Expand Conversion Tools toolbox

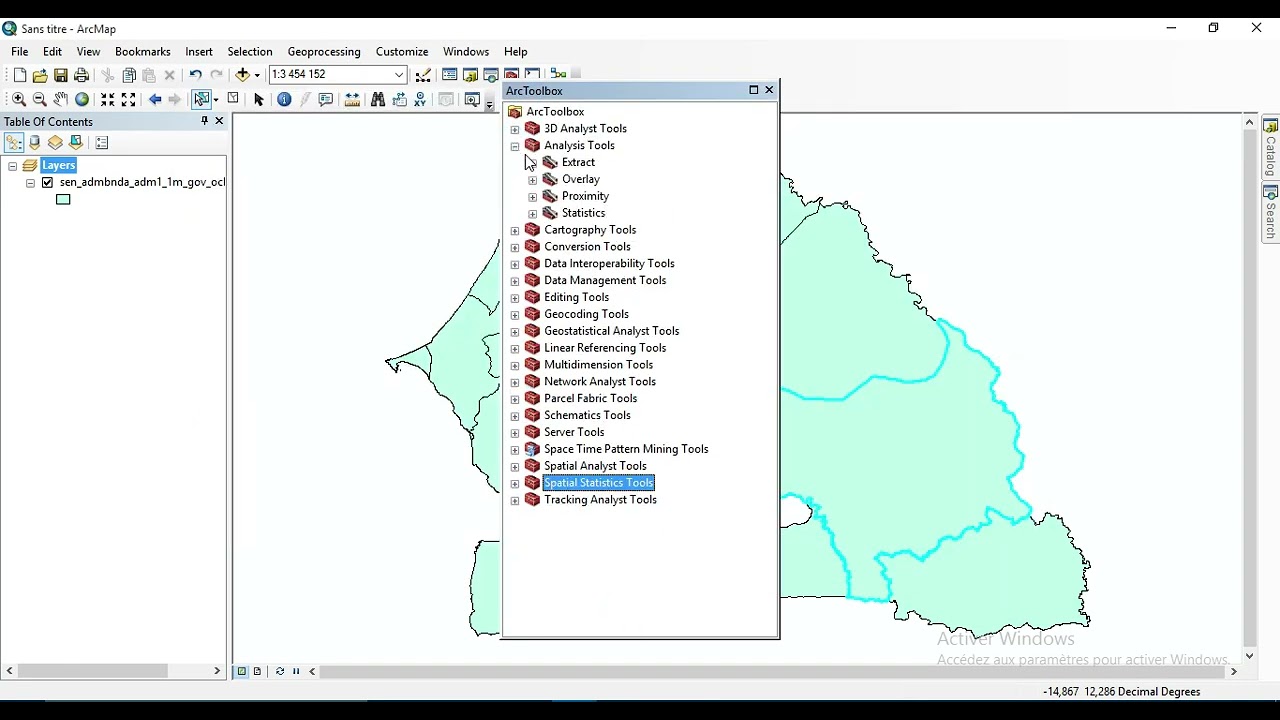coord(515,247)
